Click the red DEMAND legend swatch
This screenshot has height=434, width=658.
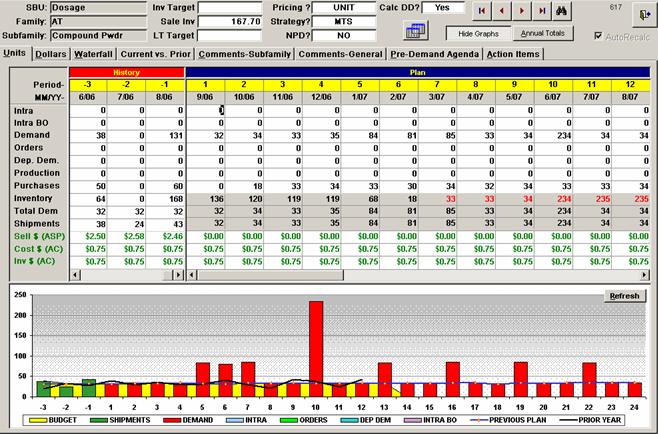[x=172, y=420]
